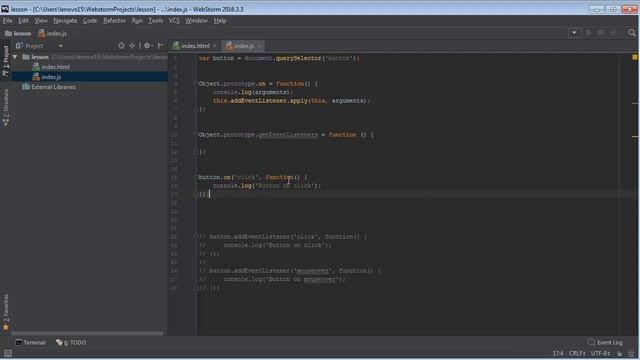Open the Window menu
This screenshot has height=360, width=640.
(x=196, y=20)
